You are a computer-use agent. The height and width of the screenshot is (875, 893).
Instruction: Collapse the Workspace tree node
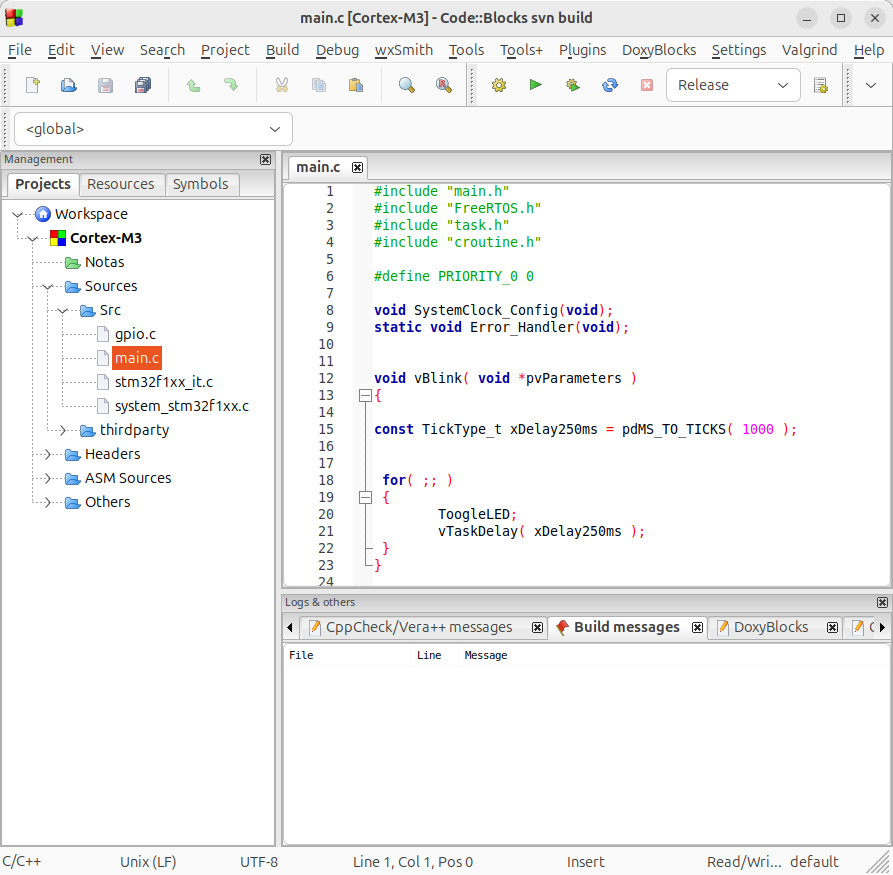coord(18,215)
